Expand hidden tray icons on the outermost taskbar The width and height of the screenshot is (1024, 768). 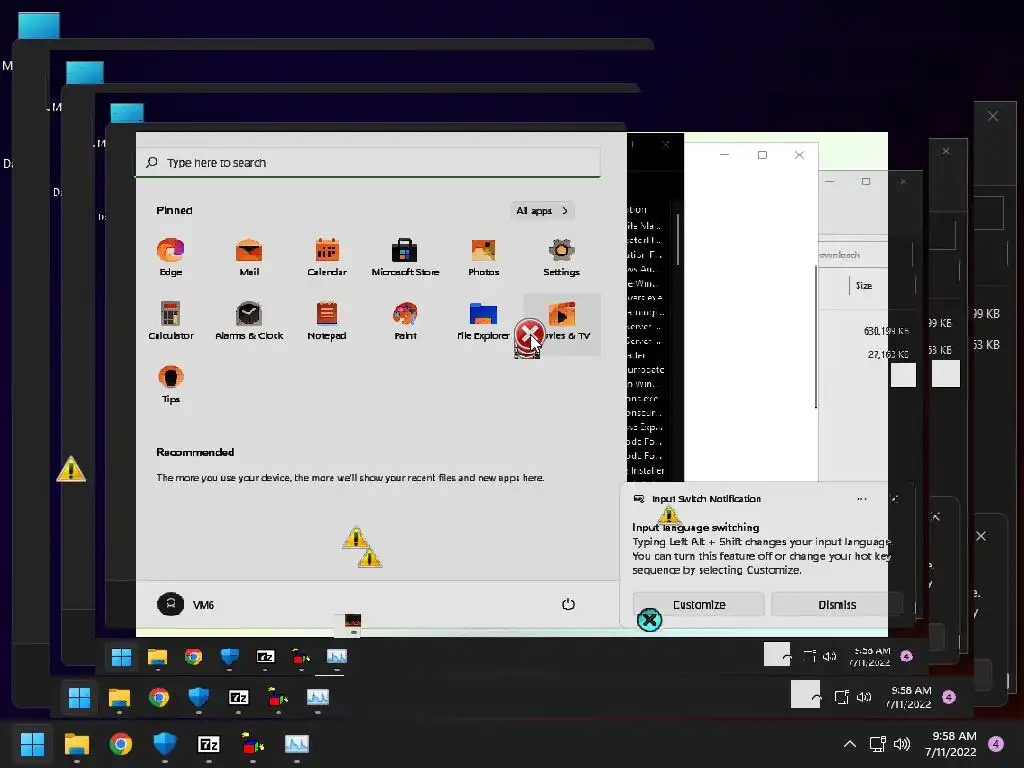850,744
